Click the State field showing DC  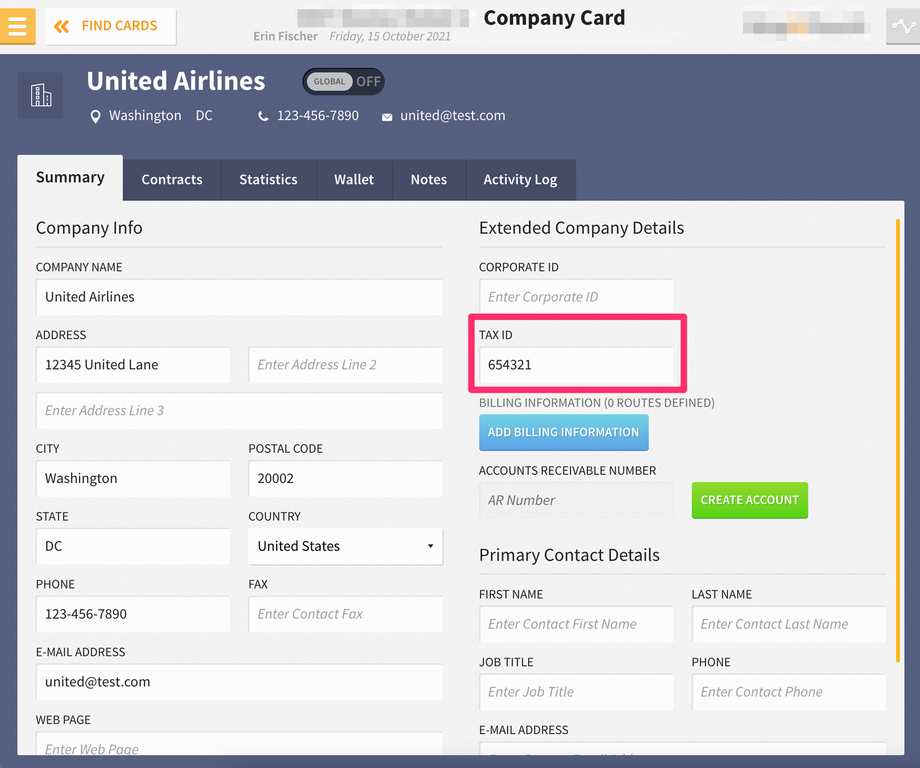pos(133,546)
